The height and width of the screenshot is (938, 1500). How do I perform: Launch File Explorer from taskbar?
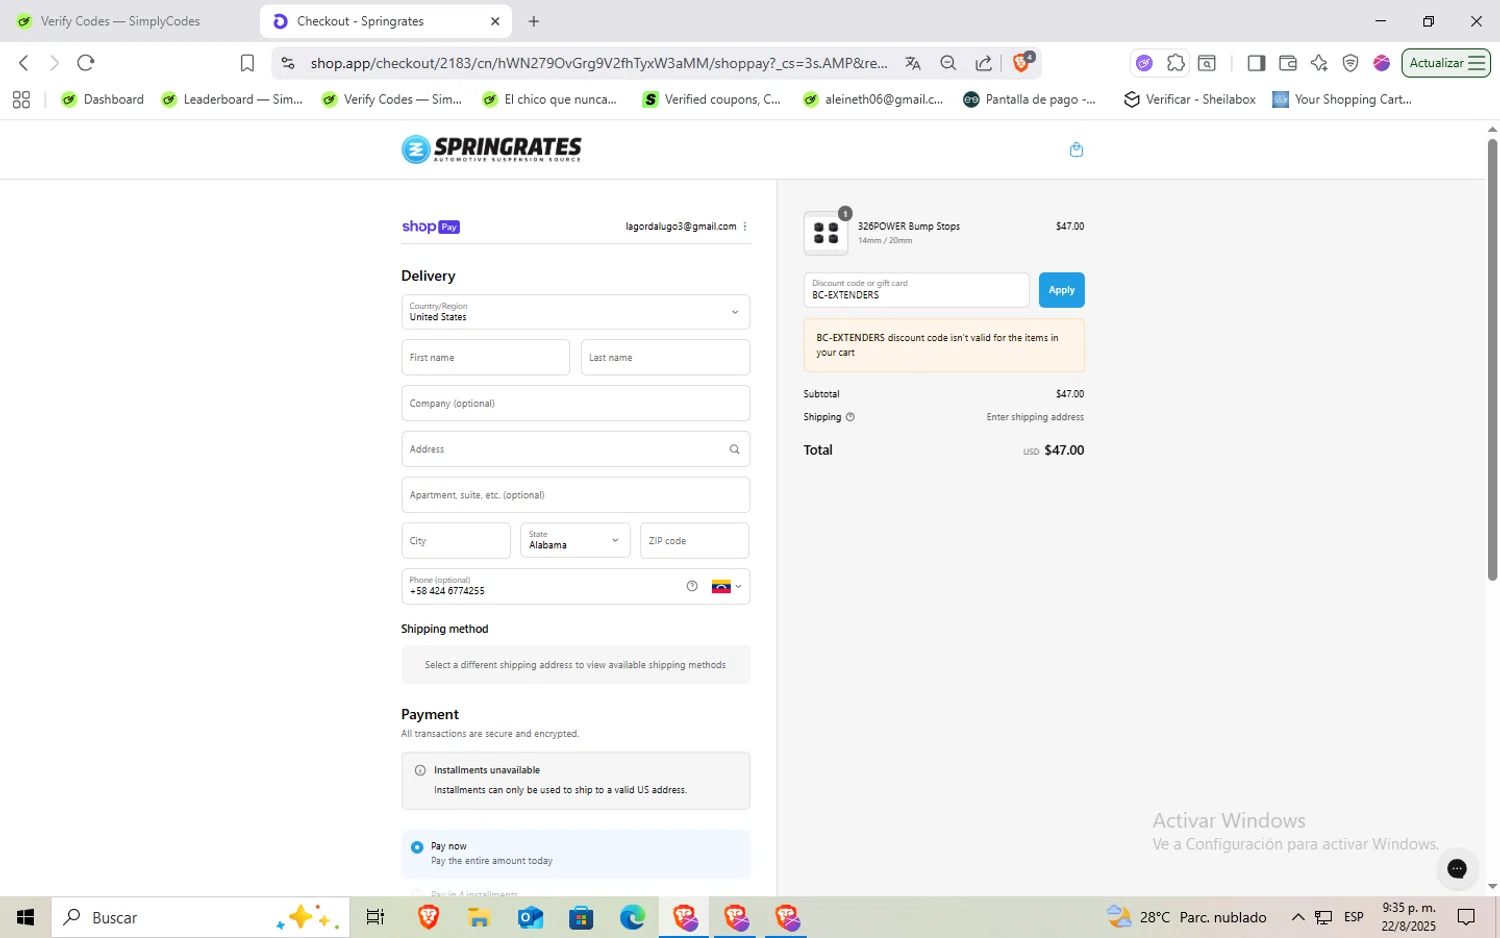(478, 917)
